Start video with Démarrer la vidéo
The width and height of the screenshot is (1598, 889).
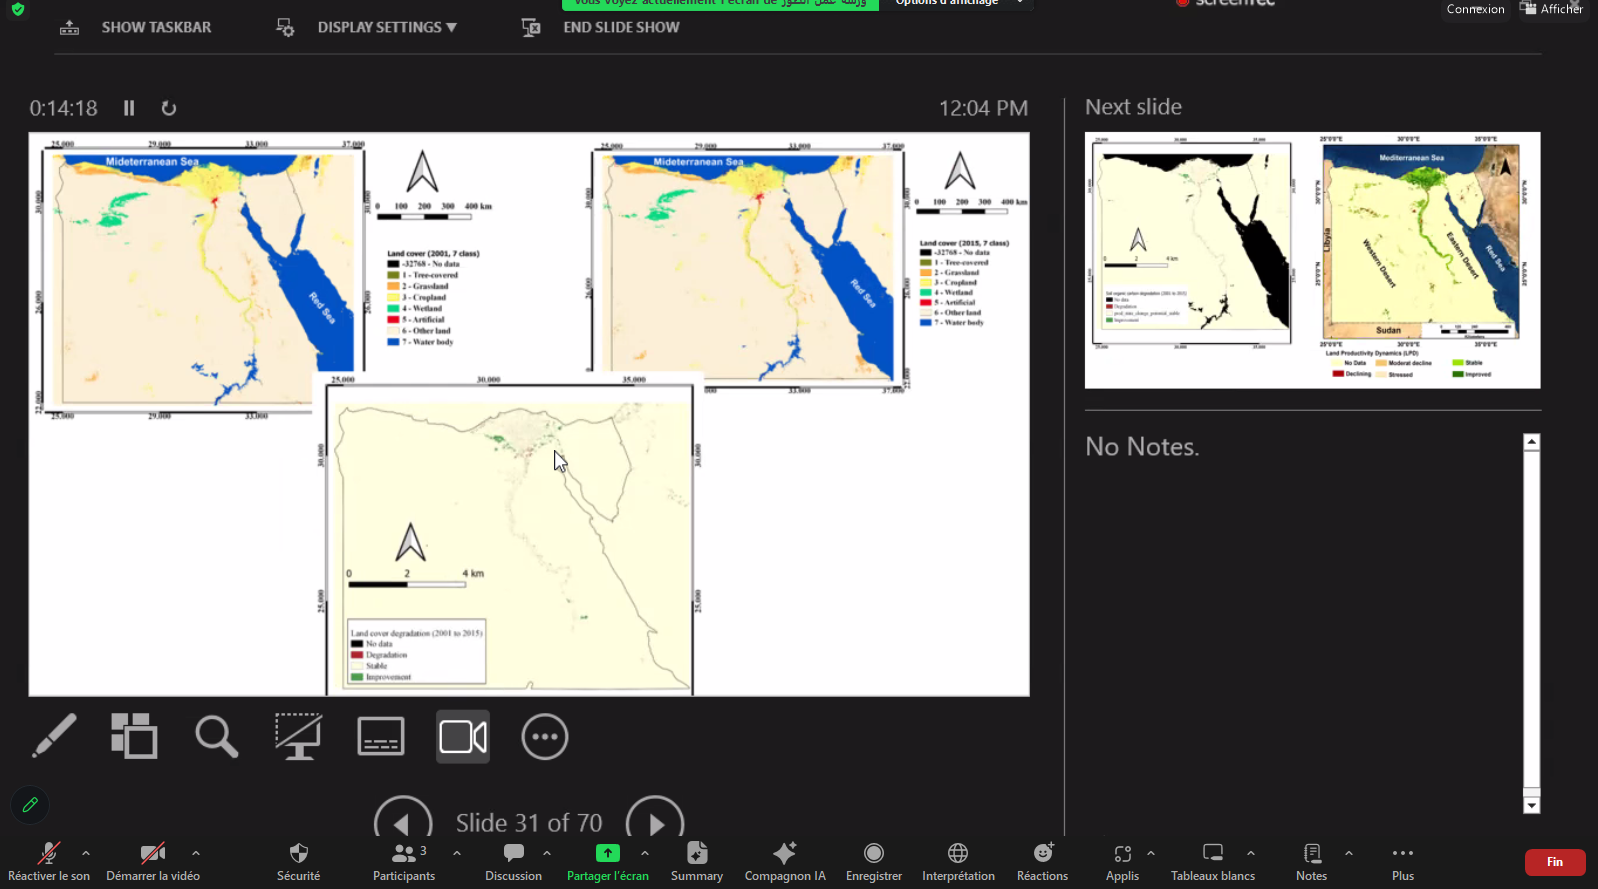click(x=153, y=861)
